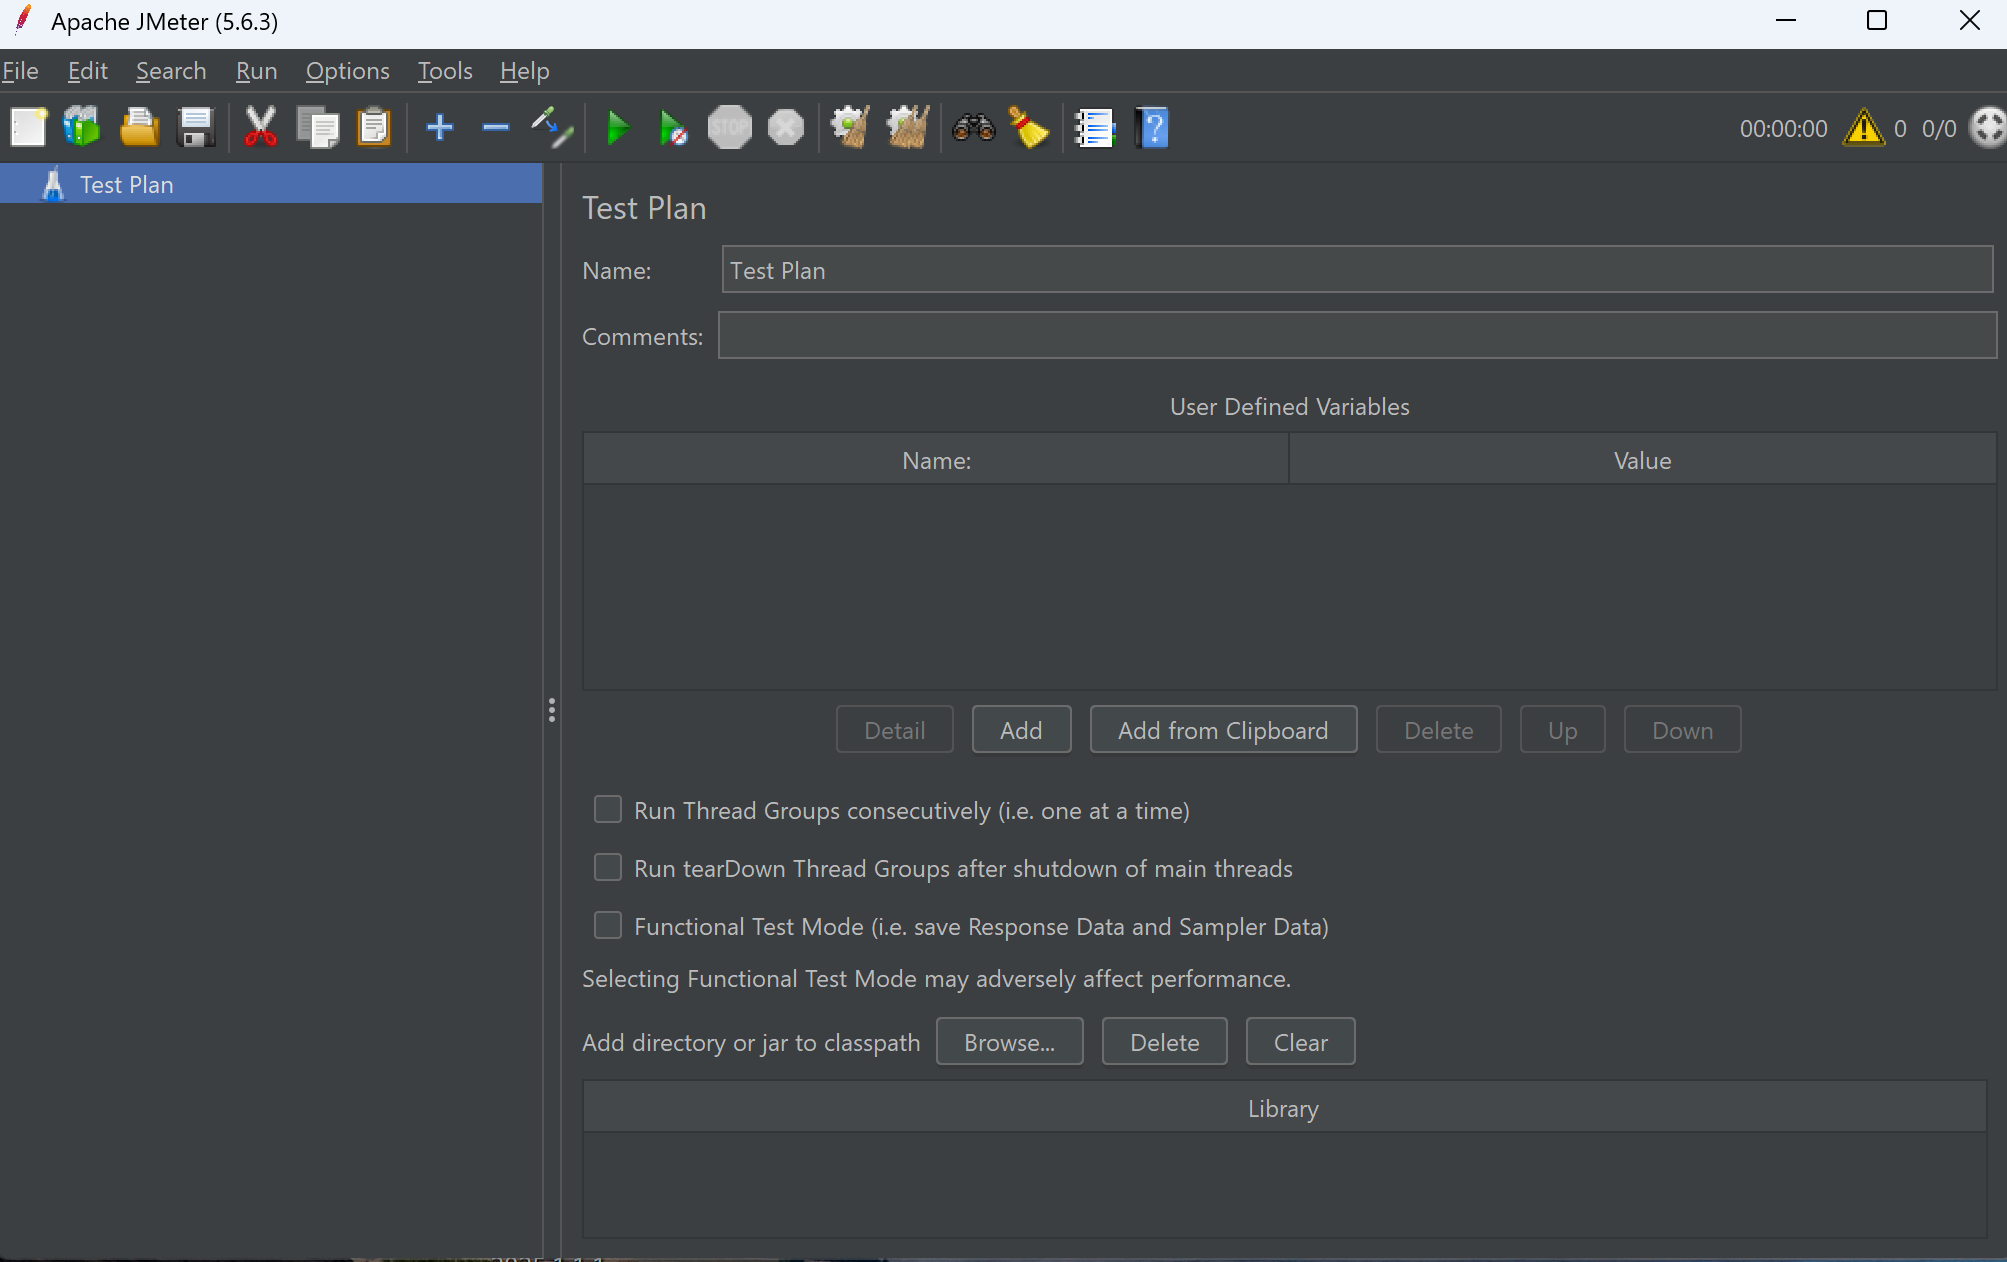Click the 0/0 active threads counter
2007x1262 pixels.
(1938, 129)
